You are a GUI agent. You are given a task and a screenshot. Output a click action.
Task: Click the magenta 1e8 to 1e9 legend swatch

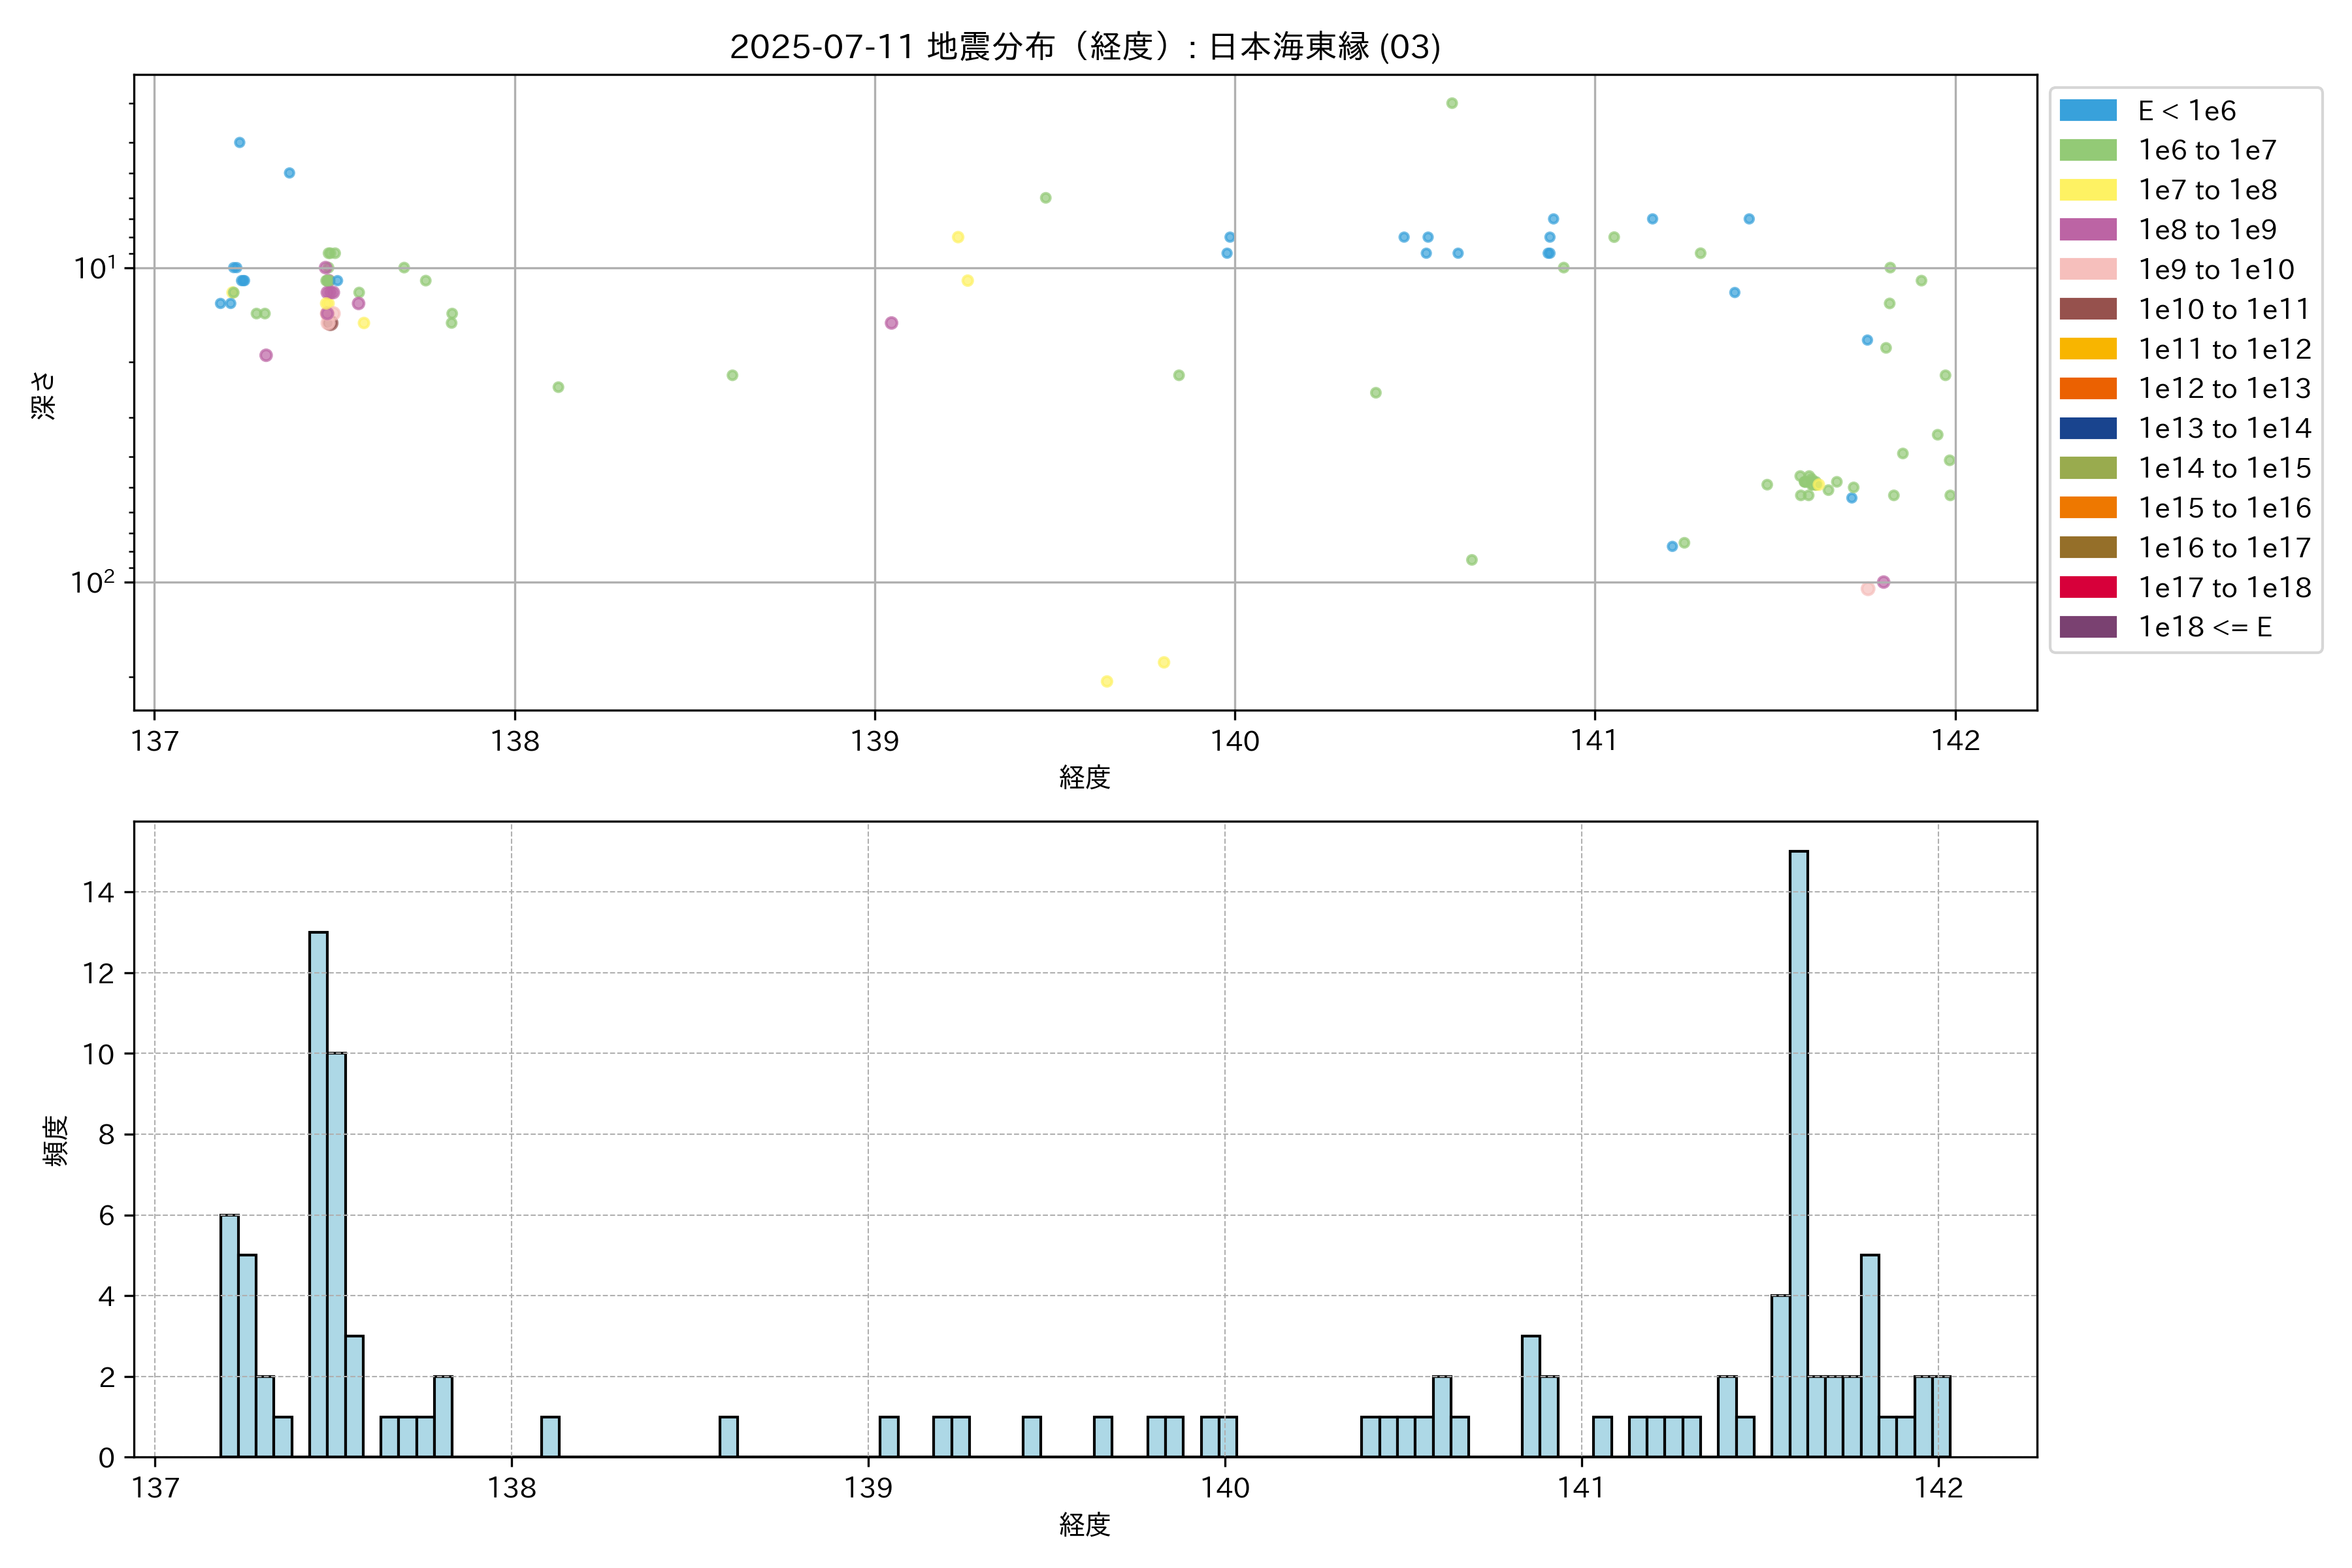tap(2087, 229)
